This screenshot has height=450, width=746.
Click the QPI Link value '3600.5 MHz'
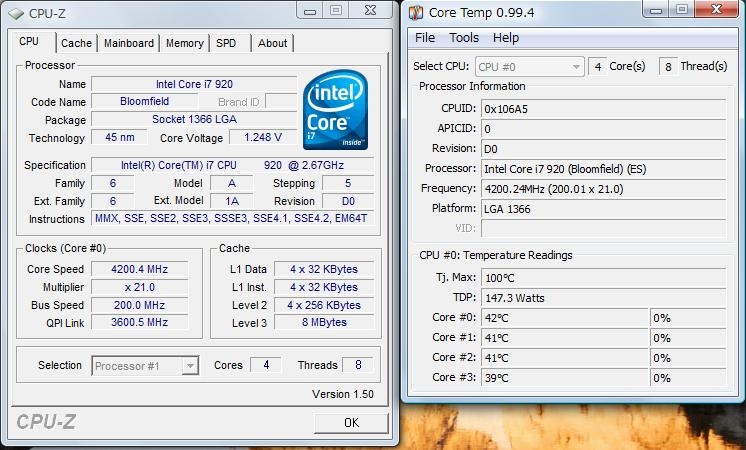pos(139,323)
